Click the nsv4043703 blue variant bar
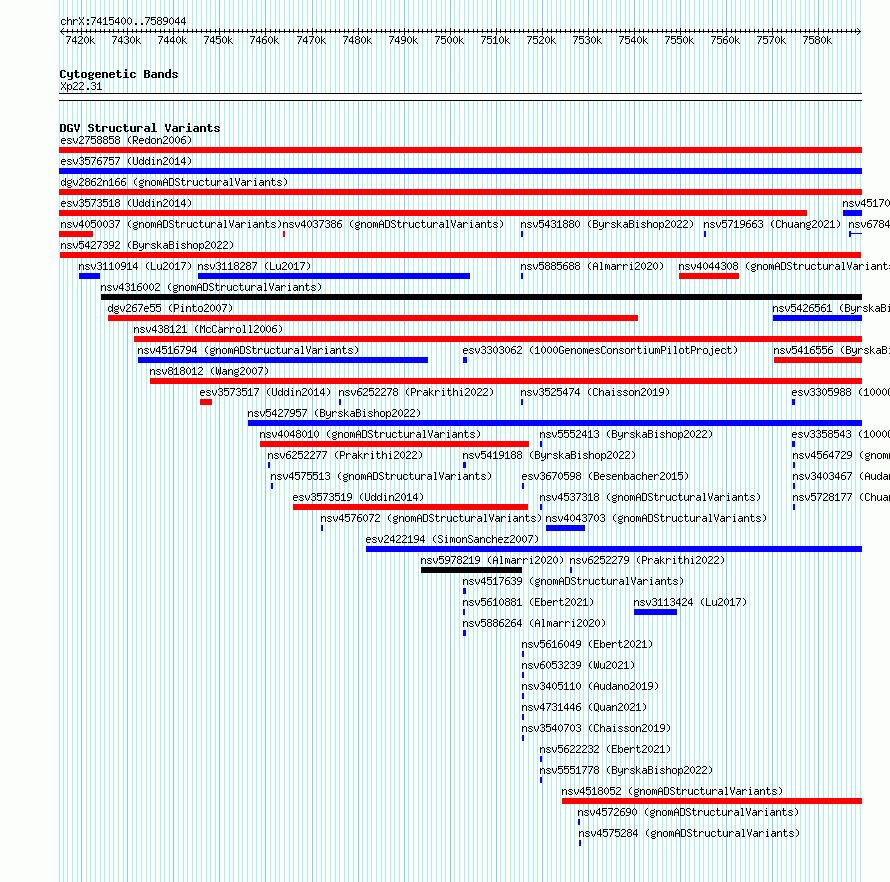This screenshot has height=882, width=890. (565, 528)
